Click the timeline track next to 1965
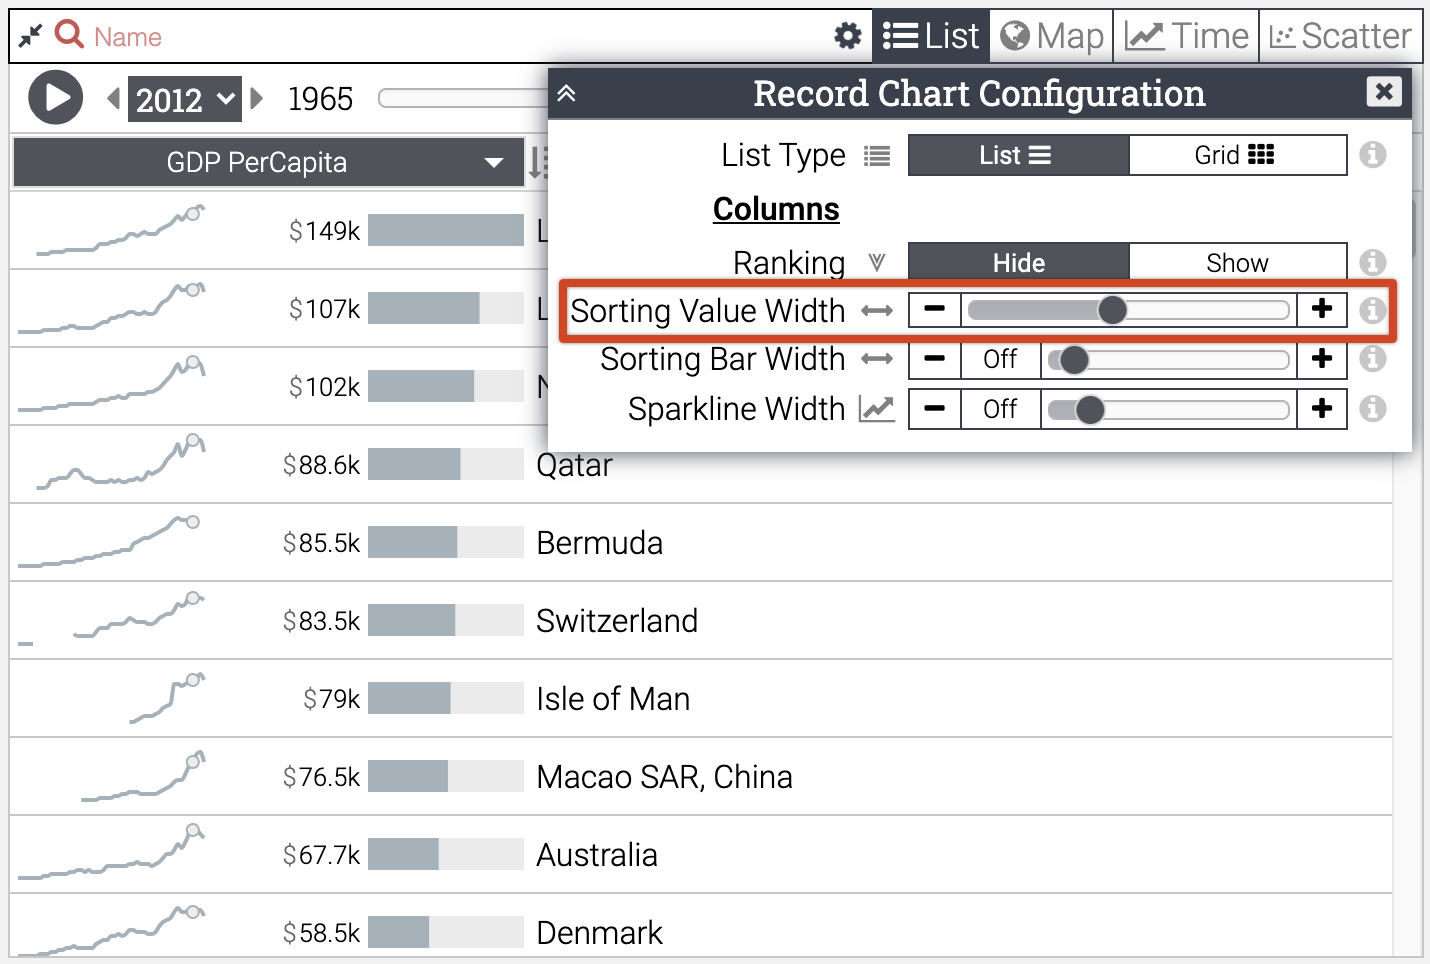The height and width of the screenshot is (964, 1430). [463, 98]
